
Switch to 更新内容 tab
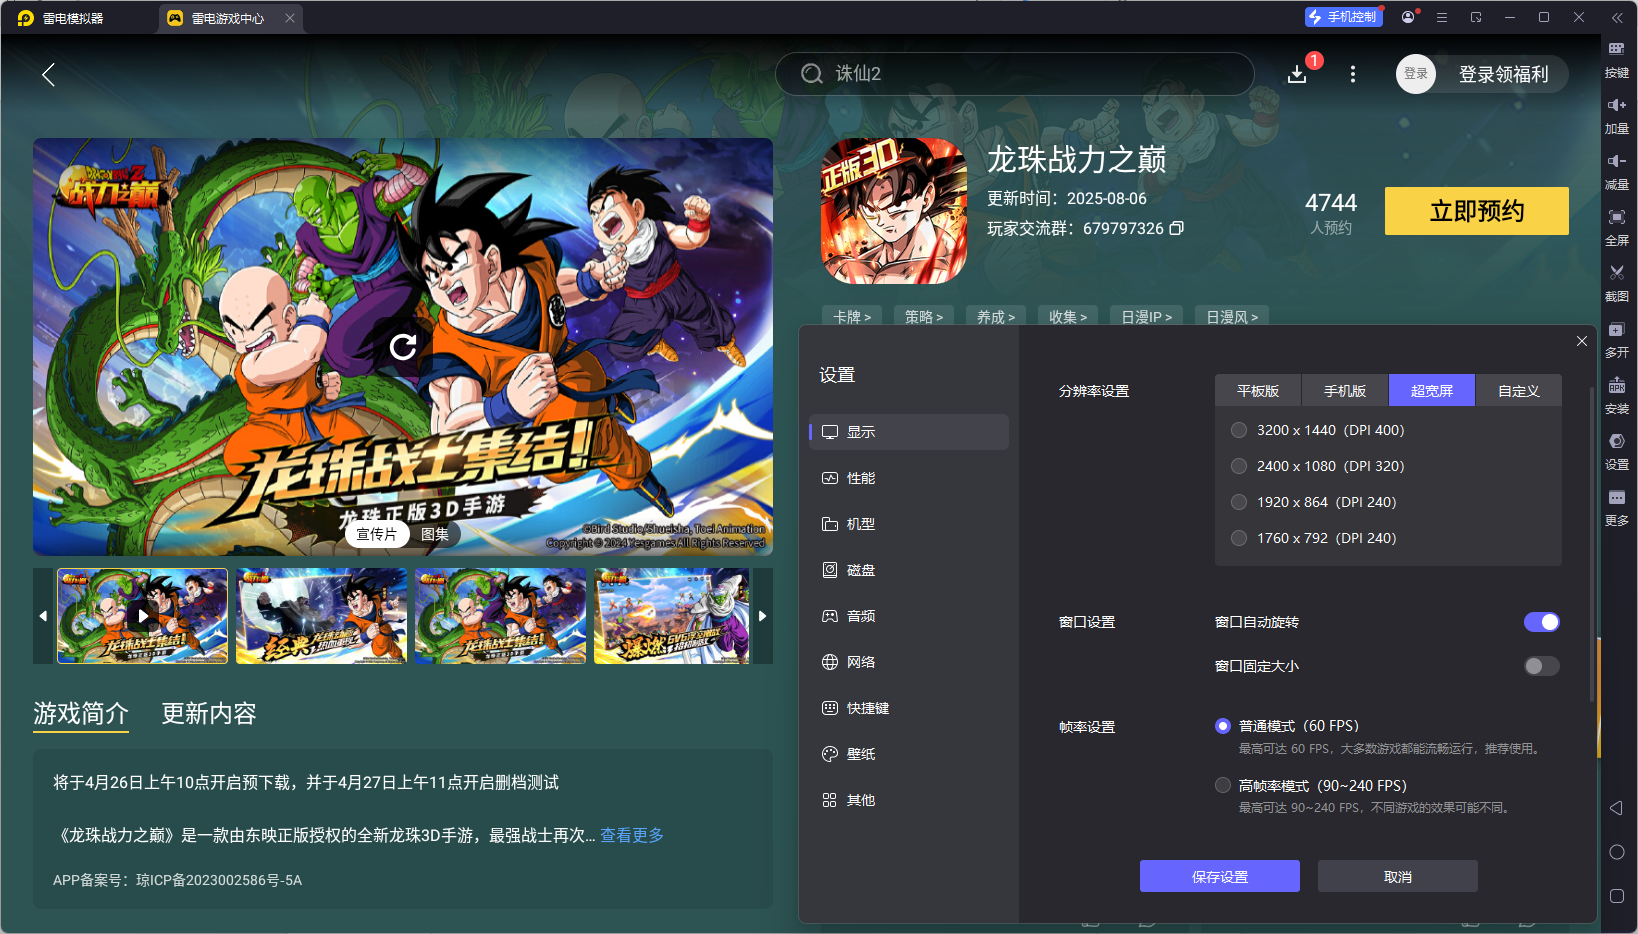(209, 713)
